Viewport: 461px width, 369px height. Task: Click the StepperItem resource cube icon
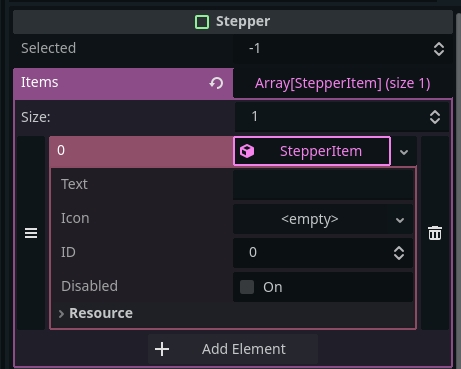247,151
